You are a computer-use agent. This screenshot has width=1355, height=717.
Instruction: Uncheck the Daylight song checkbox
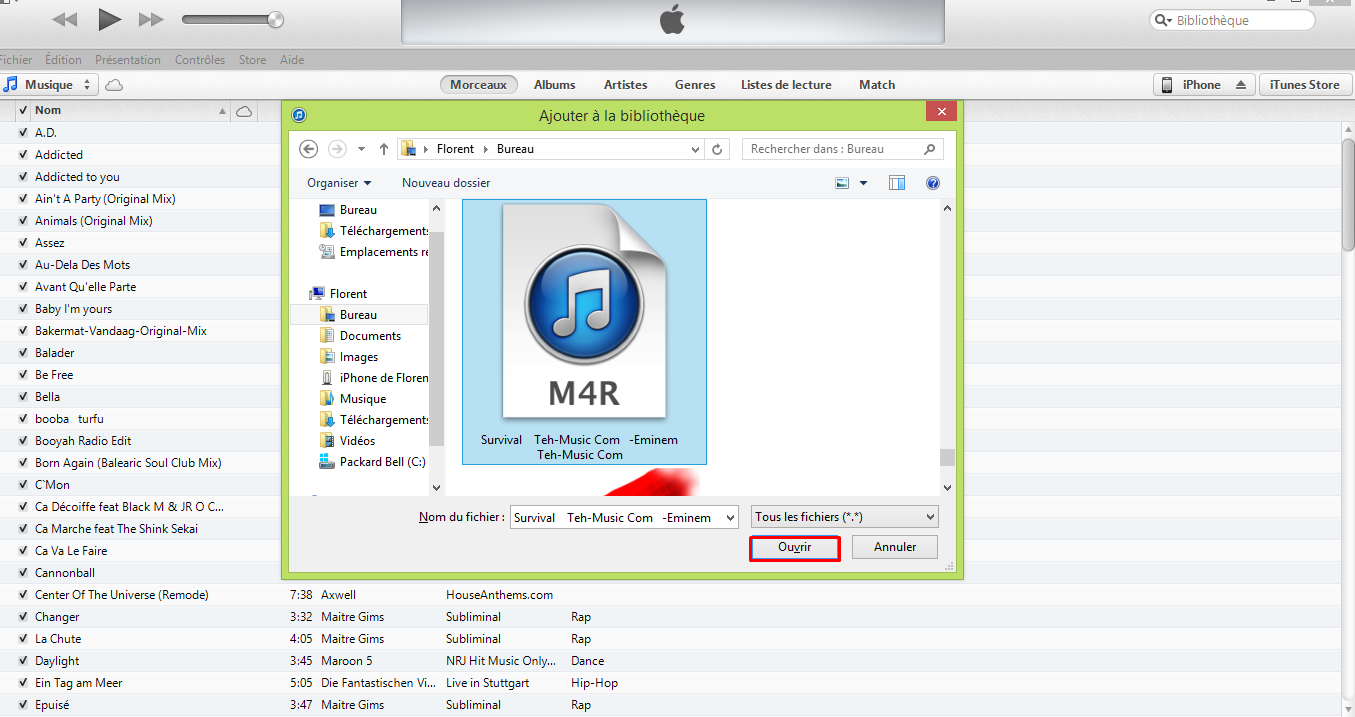(x=23, y=661)
